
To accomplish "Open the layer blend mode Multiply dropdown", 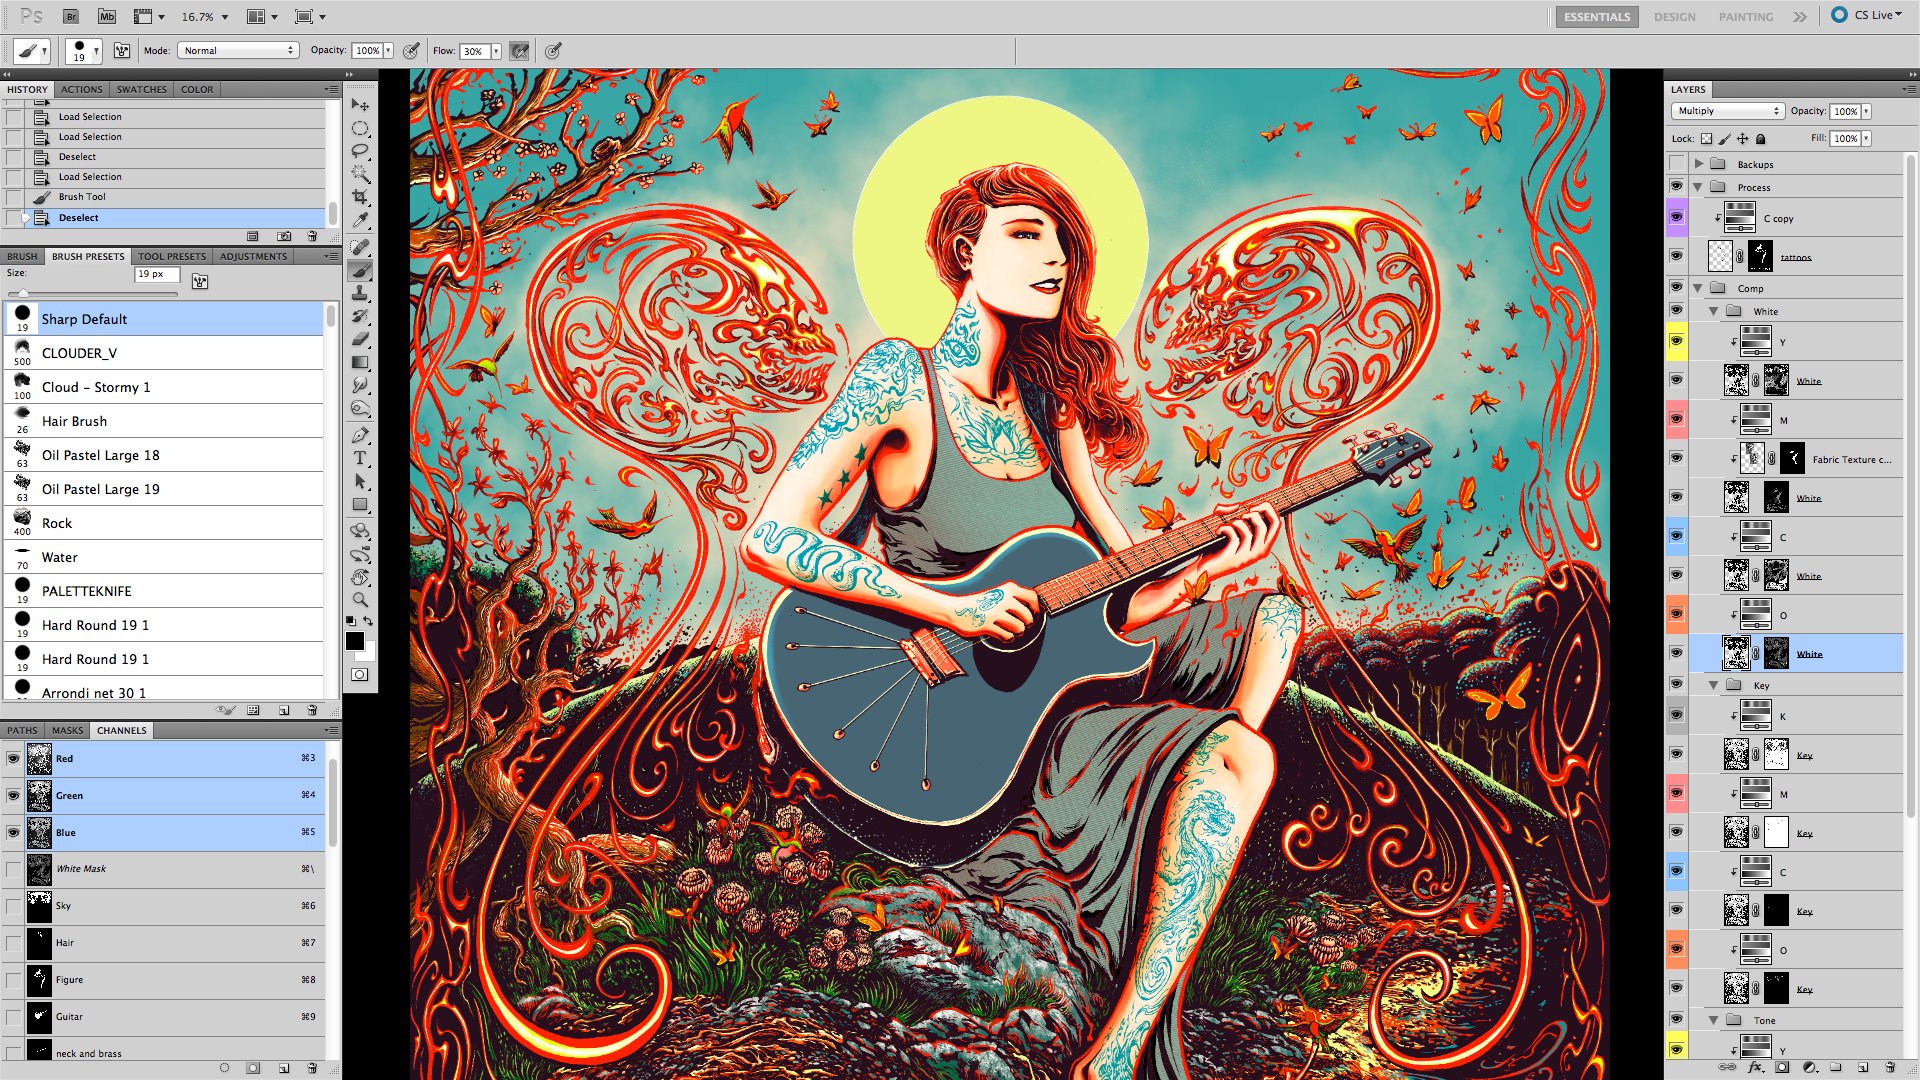I will click(1728, 111).
